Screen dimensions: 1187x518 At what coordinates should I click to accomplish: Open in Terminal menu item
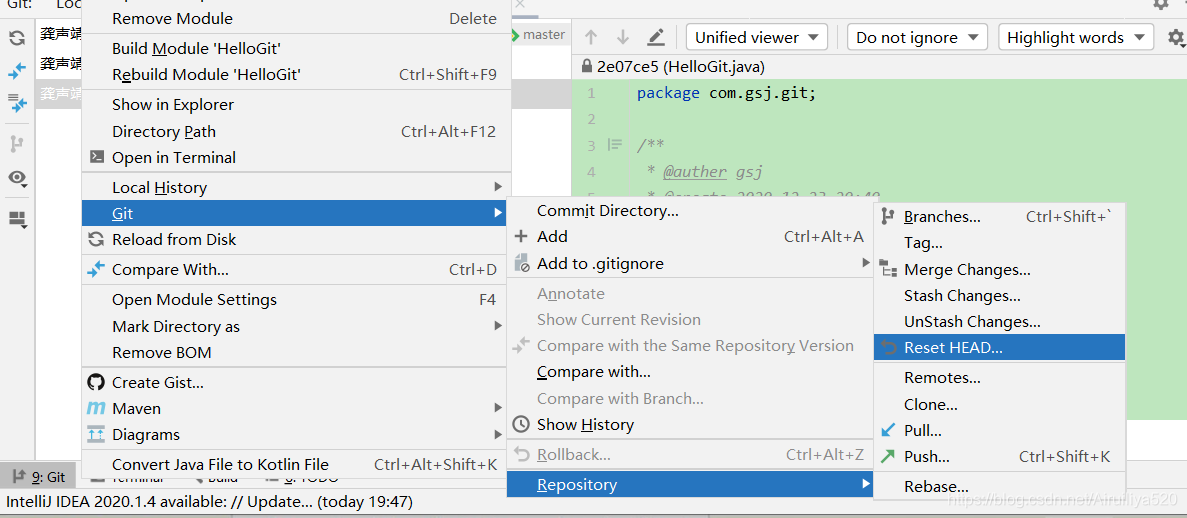(296, 158)
